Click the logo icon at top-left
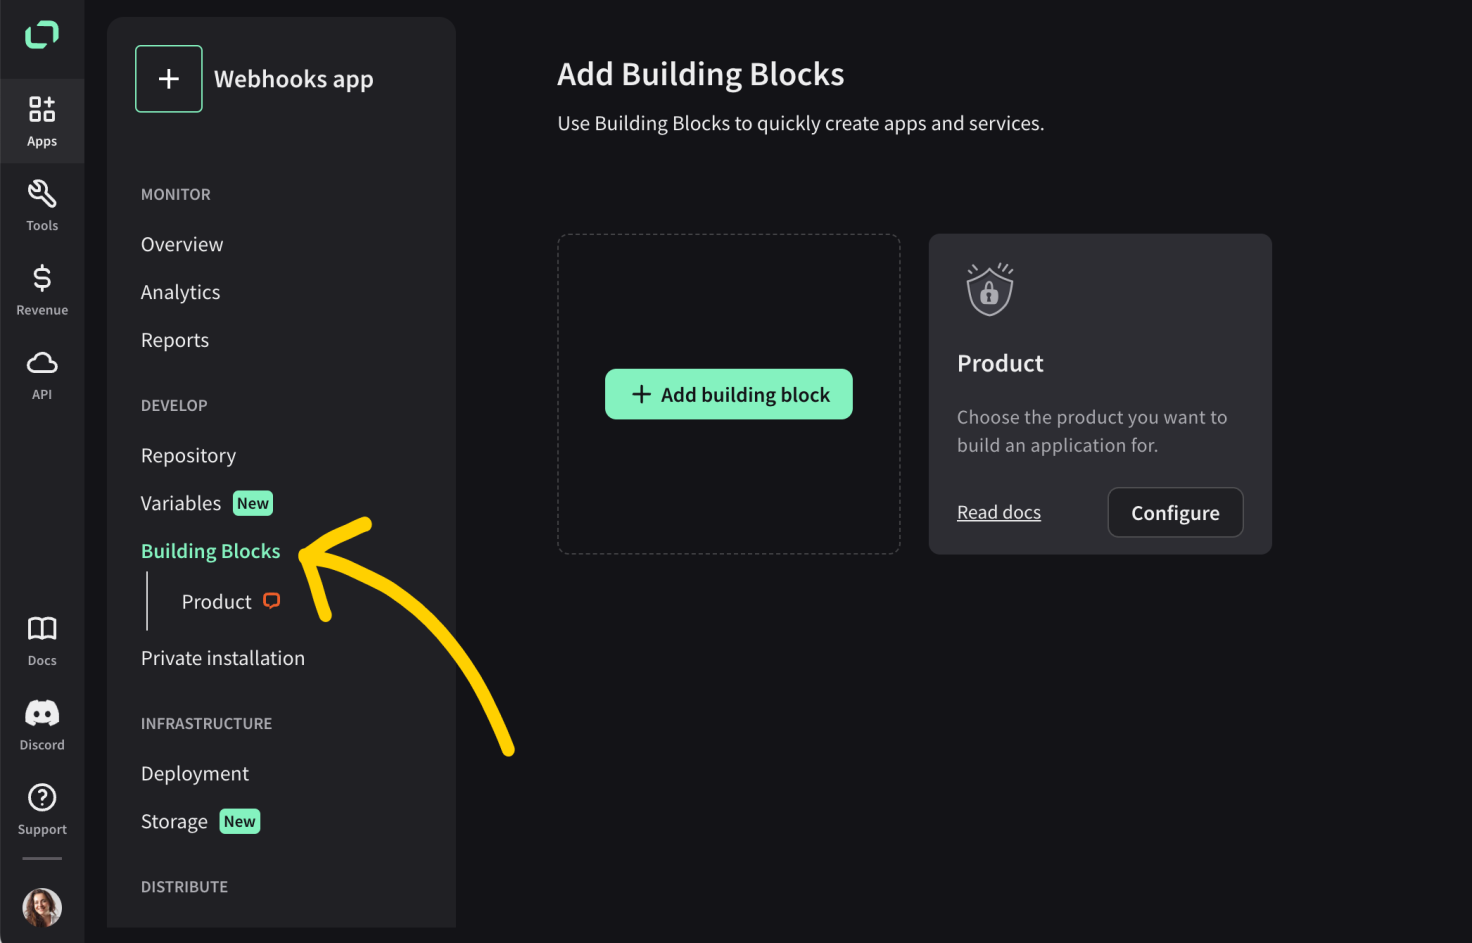Screen dimensions: 1472x943 point(42,35)
